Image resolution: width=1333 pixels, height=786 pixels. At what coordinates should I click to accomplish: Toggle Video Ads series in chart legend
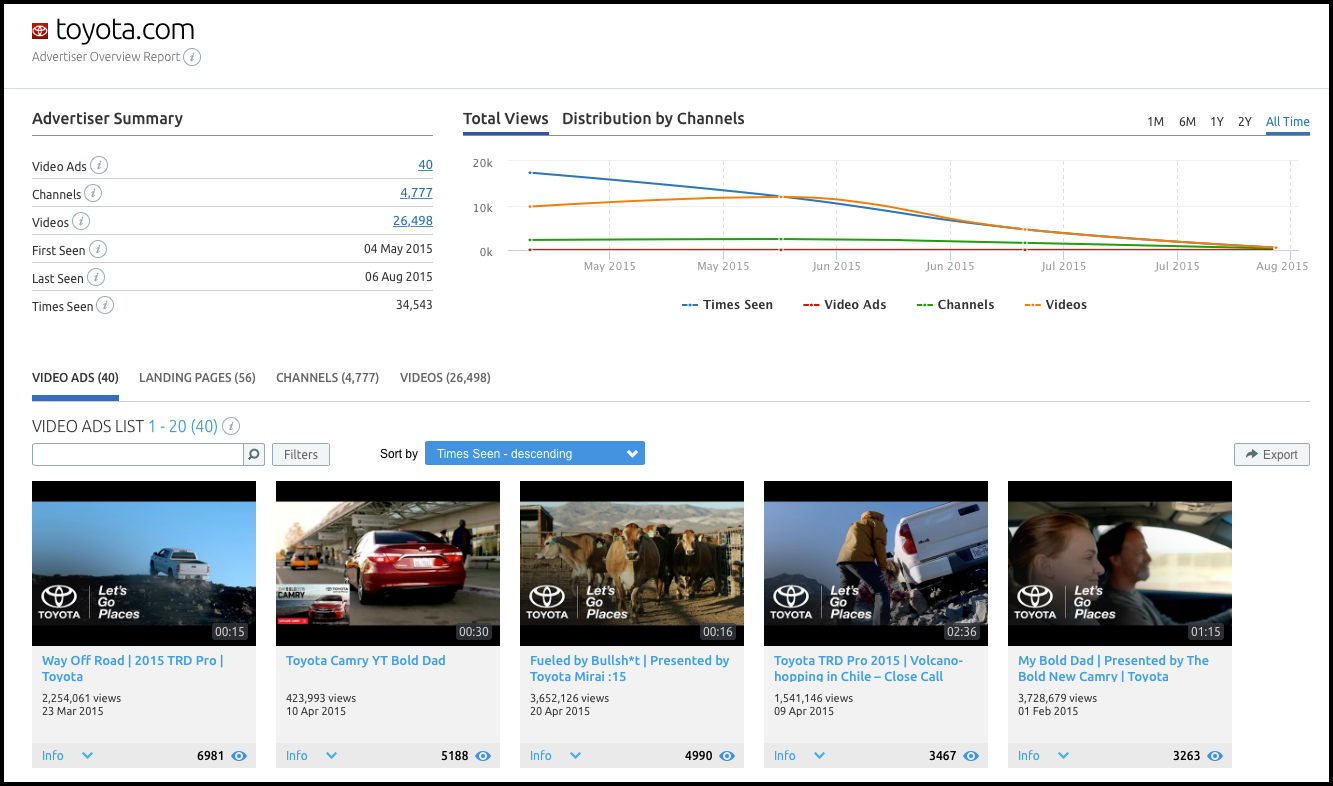(x=844, y=305)
